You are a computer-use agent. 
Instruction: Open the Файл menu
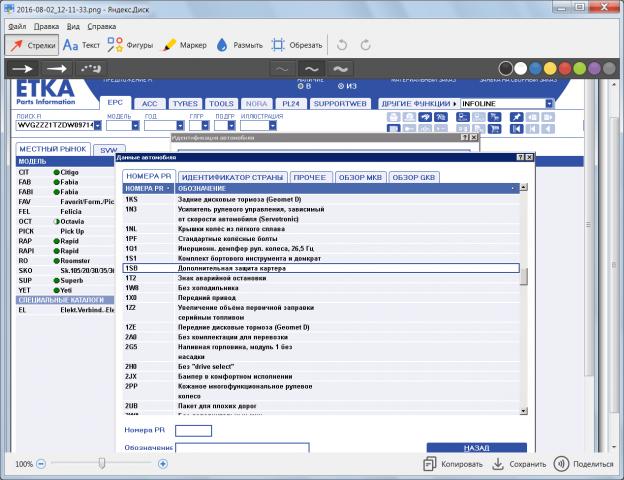click(17, 27)
